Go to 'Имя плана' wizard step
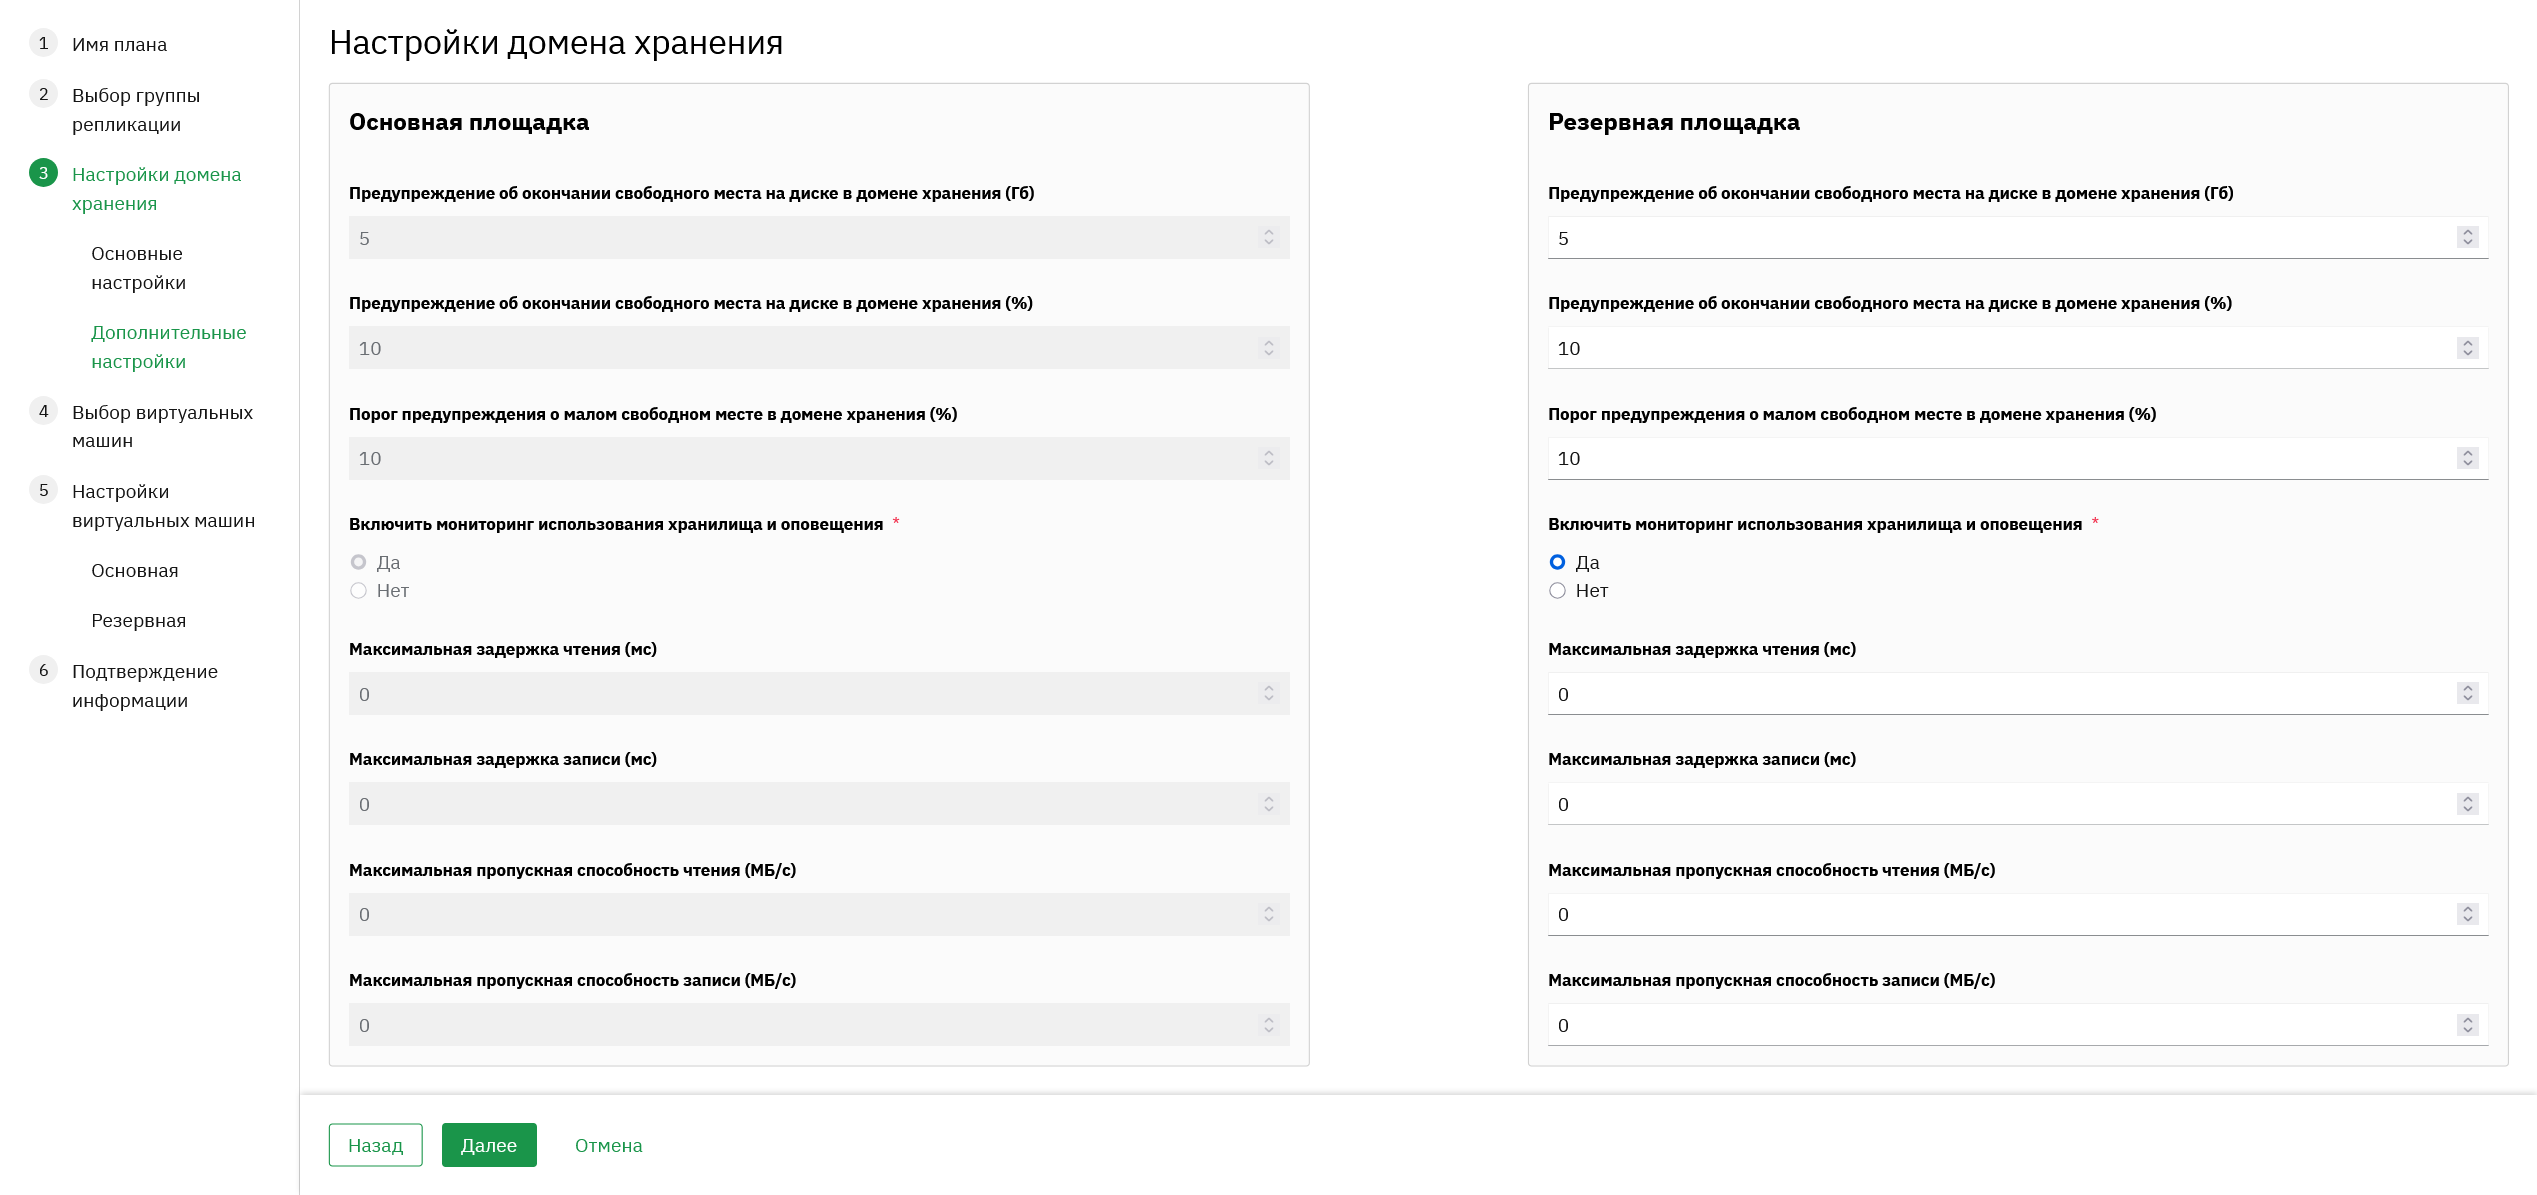The height and width of the screenshot is (1195, 2537). pyautogui.click(x=119, y=44)
